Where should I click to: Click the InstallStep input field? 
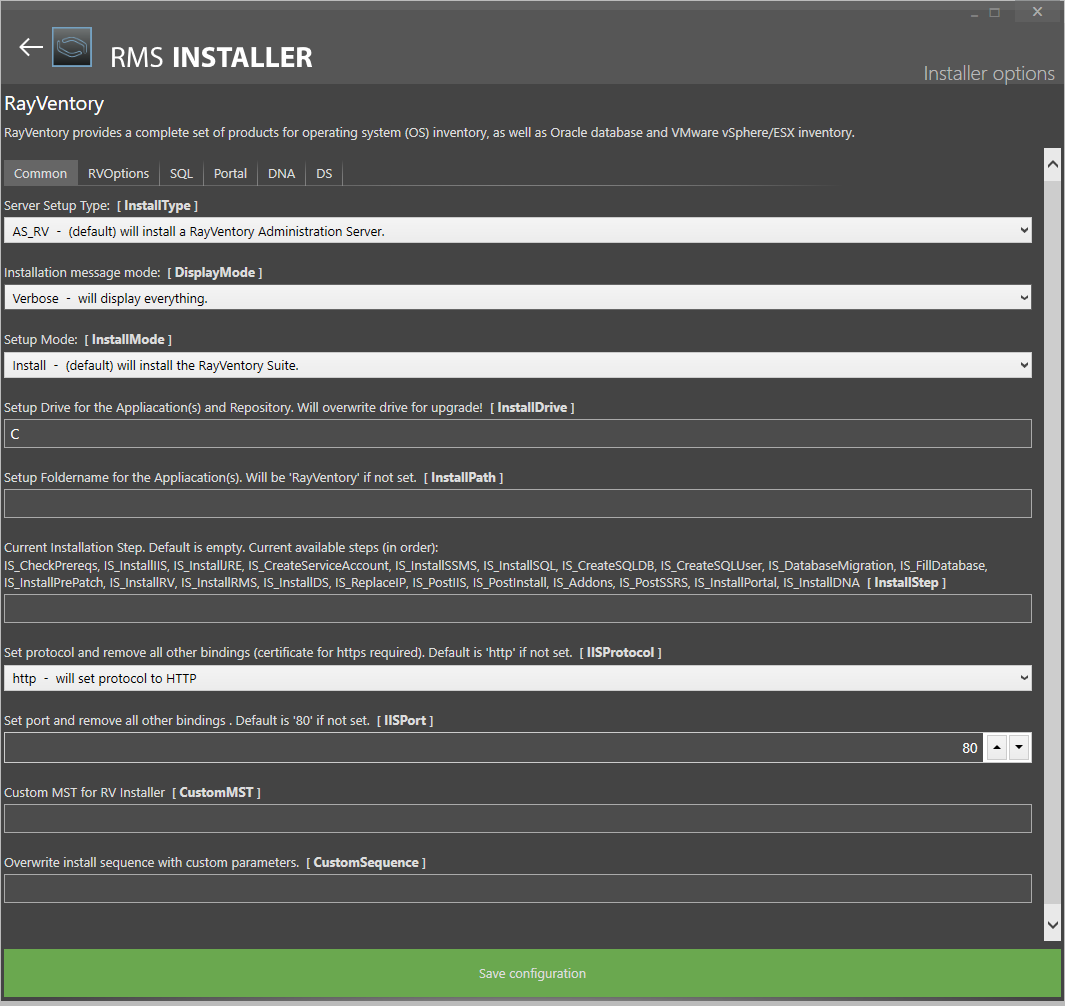[518, 609]
